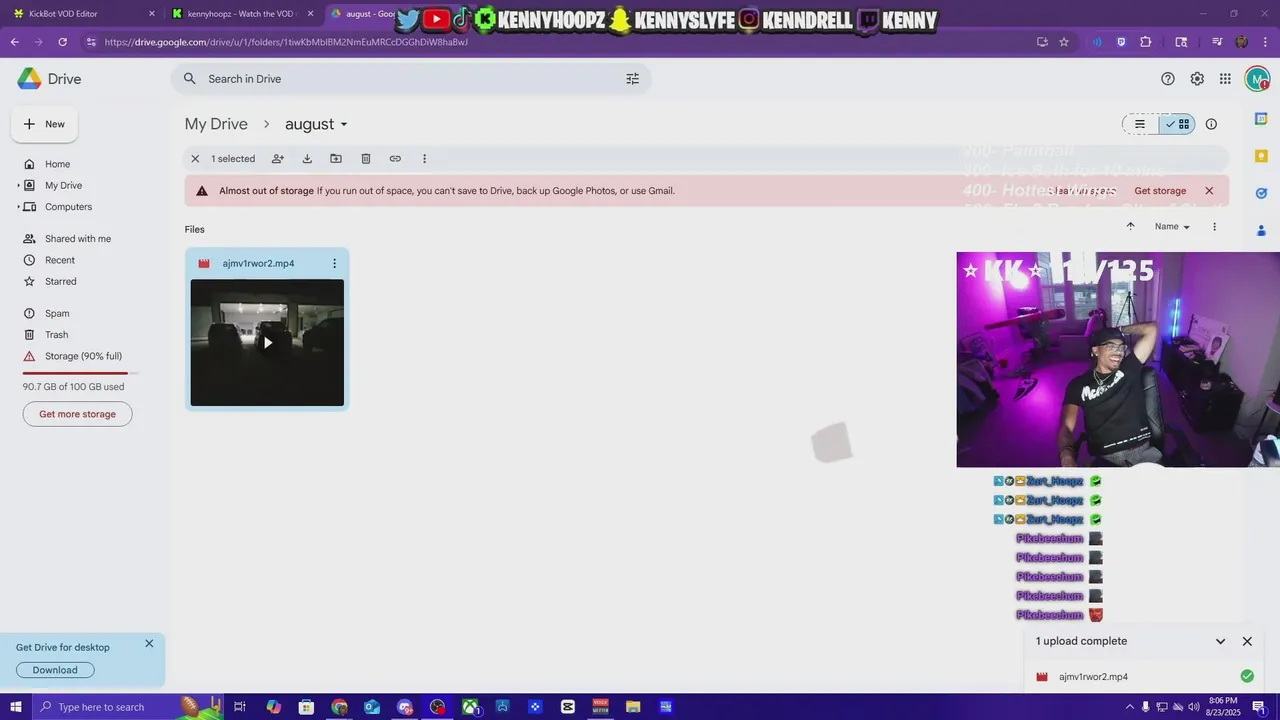Switch to kennyhoopz Watch the VOD tab
Image resolution: width=1280 pixels, height=720 pixels.
(x=243, y=14)
